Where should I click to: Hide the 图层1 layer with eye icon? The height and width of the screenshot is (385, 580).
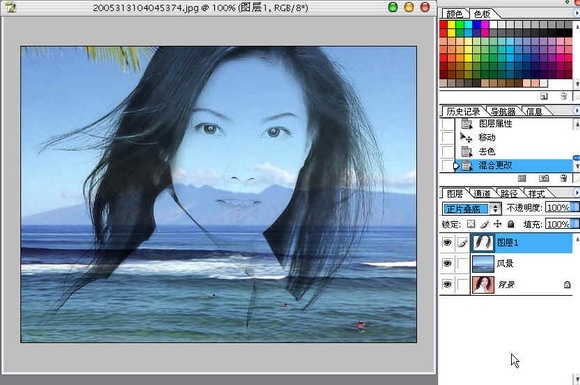click(x=447, y=243)
